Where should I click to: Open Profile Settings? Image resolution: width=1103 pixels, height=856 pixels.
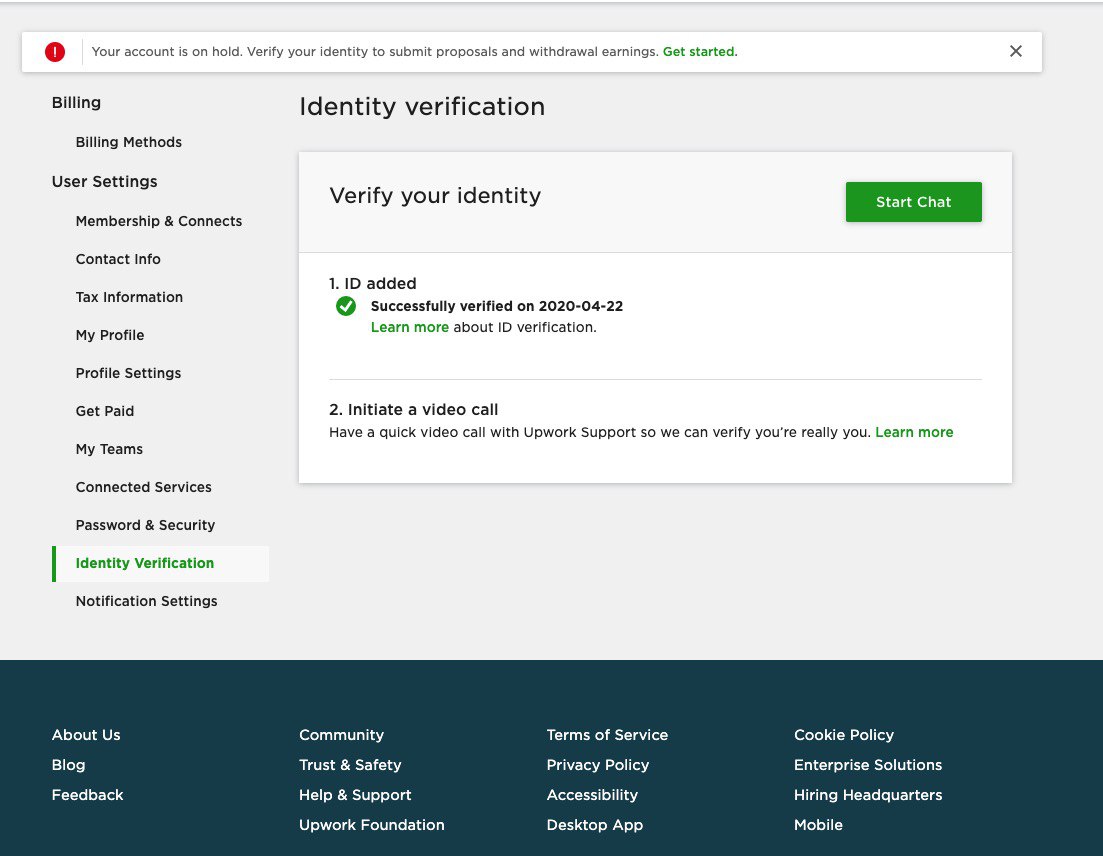(x=129, y=373)
